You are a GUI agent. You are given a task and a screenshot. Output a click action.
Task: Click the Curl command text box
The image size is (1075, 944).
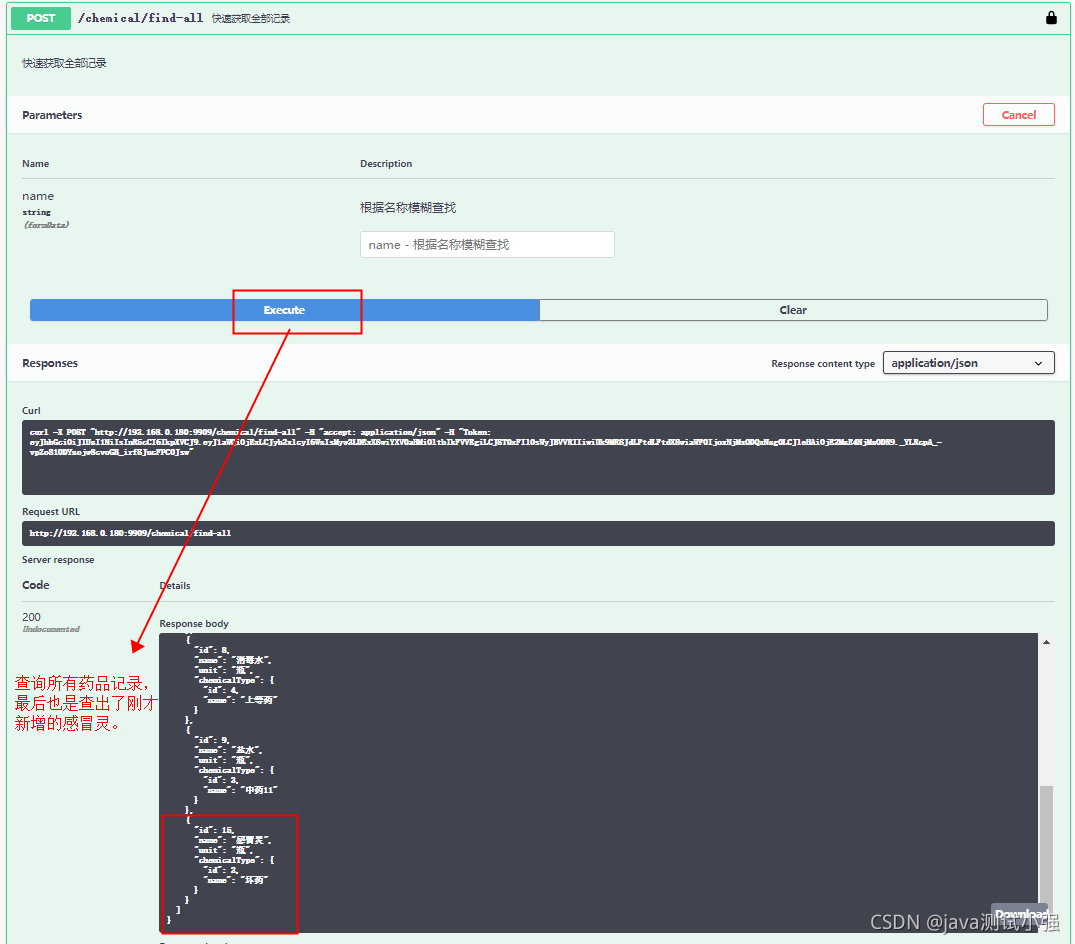538,457
